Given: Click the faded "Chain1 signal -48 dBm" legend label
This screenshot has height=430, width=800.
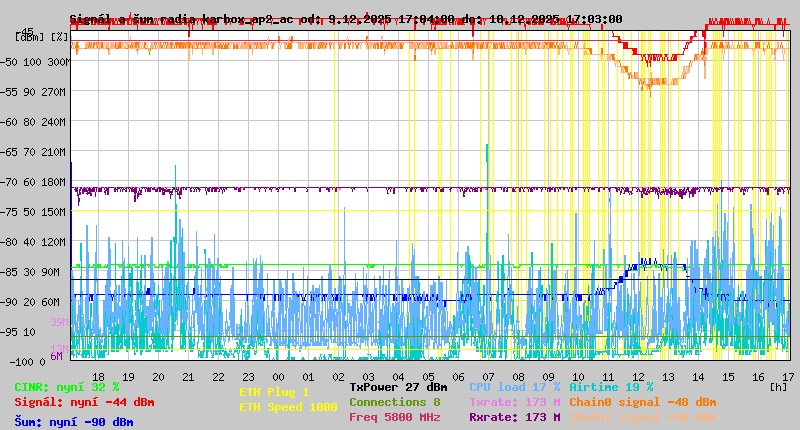Looking at the screenshot, I should click(643, 417).
